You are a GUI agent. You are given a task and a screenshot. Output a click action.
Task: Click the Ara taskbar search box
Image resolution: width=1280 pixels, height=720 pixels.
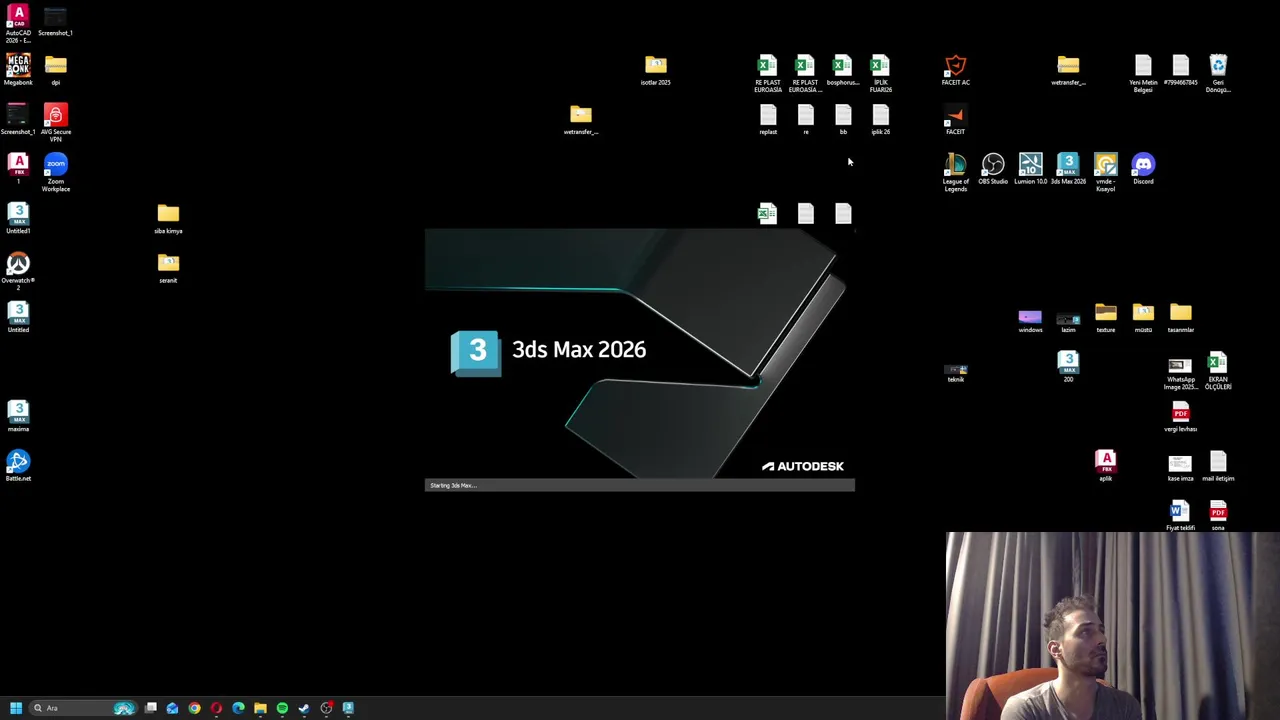84,708
